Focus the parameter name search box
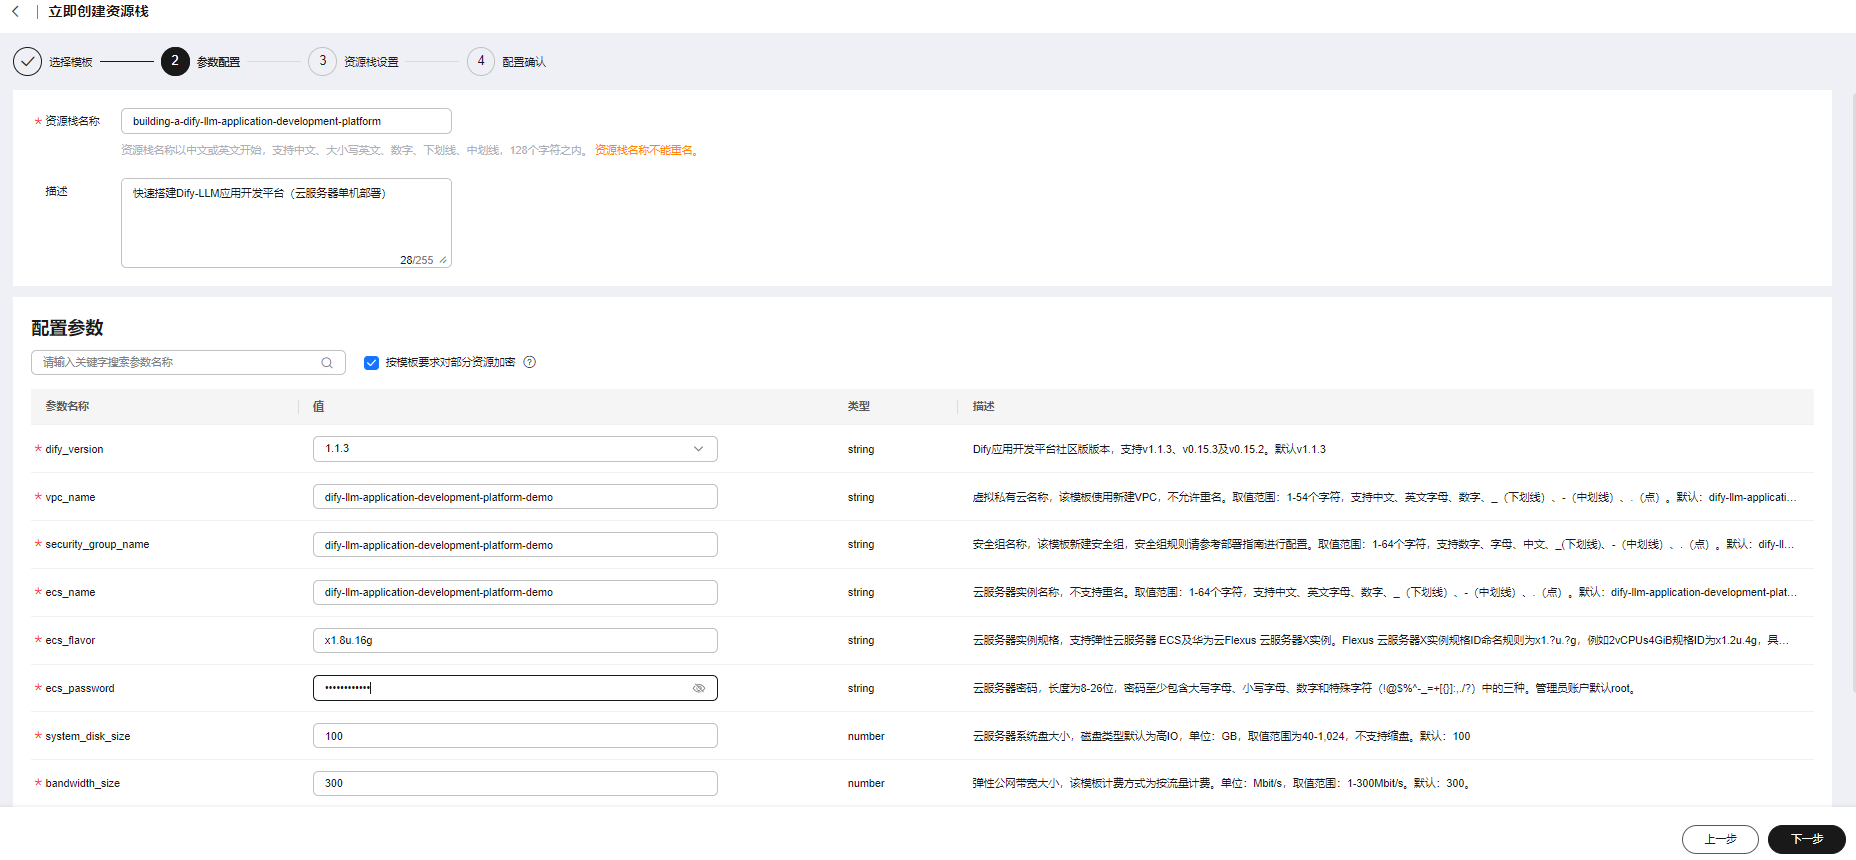Viewport: 1856px width, 860px height. click(188, 362)
